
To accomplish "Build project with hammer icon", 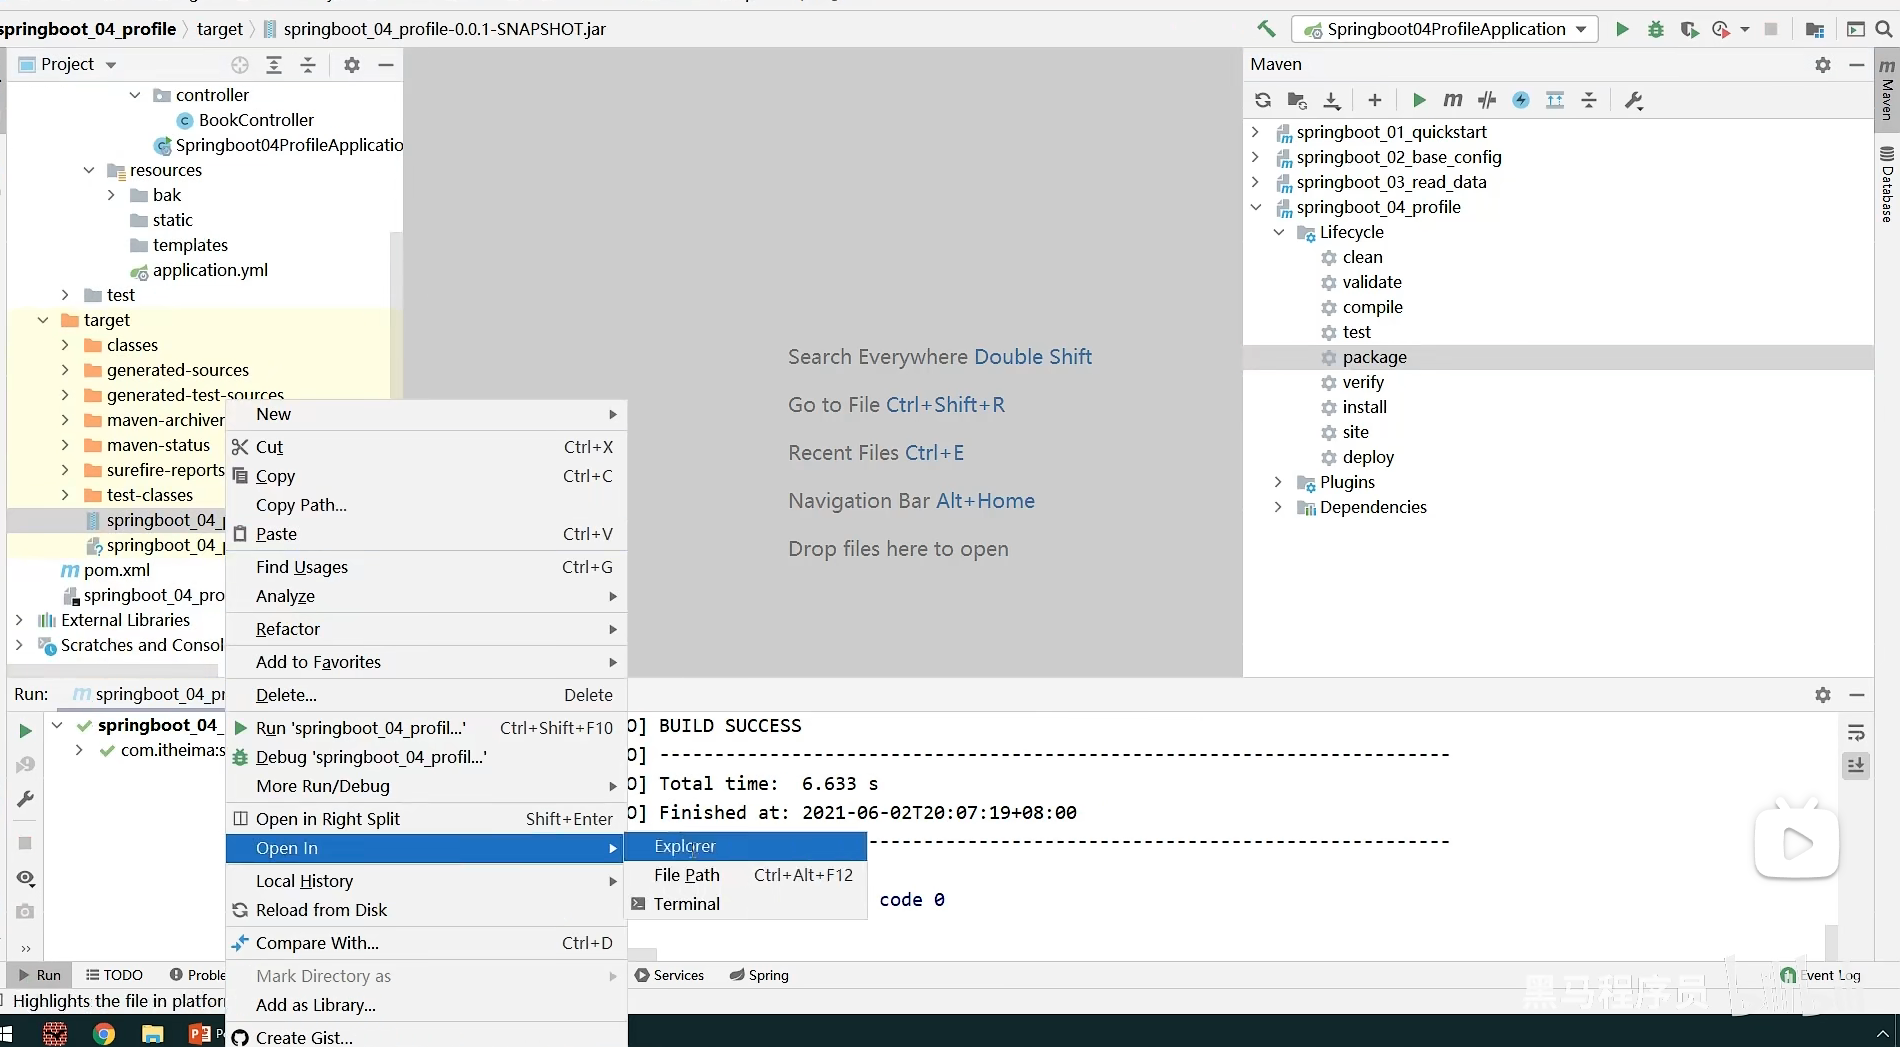I will 1266,29.
